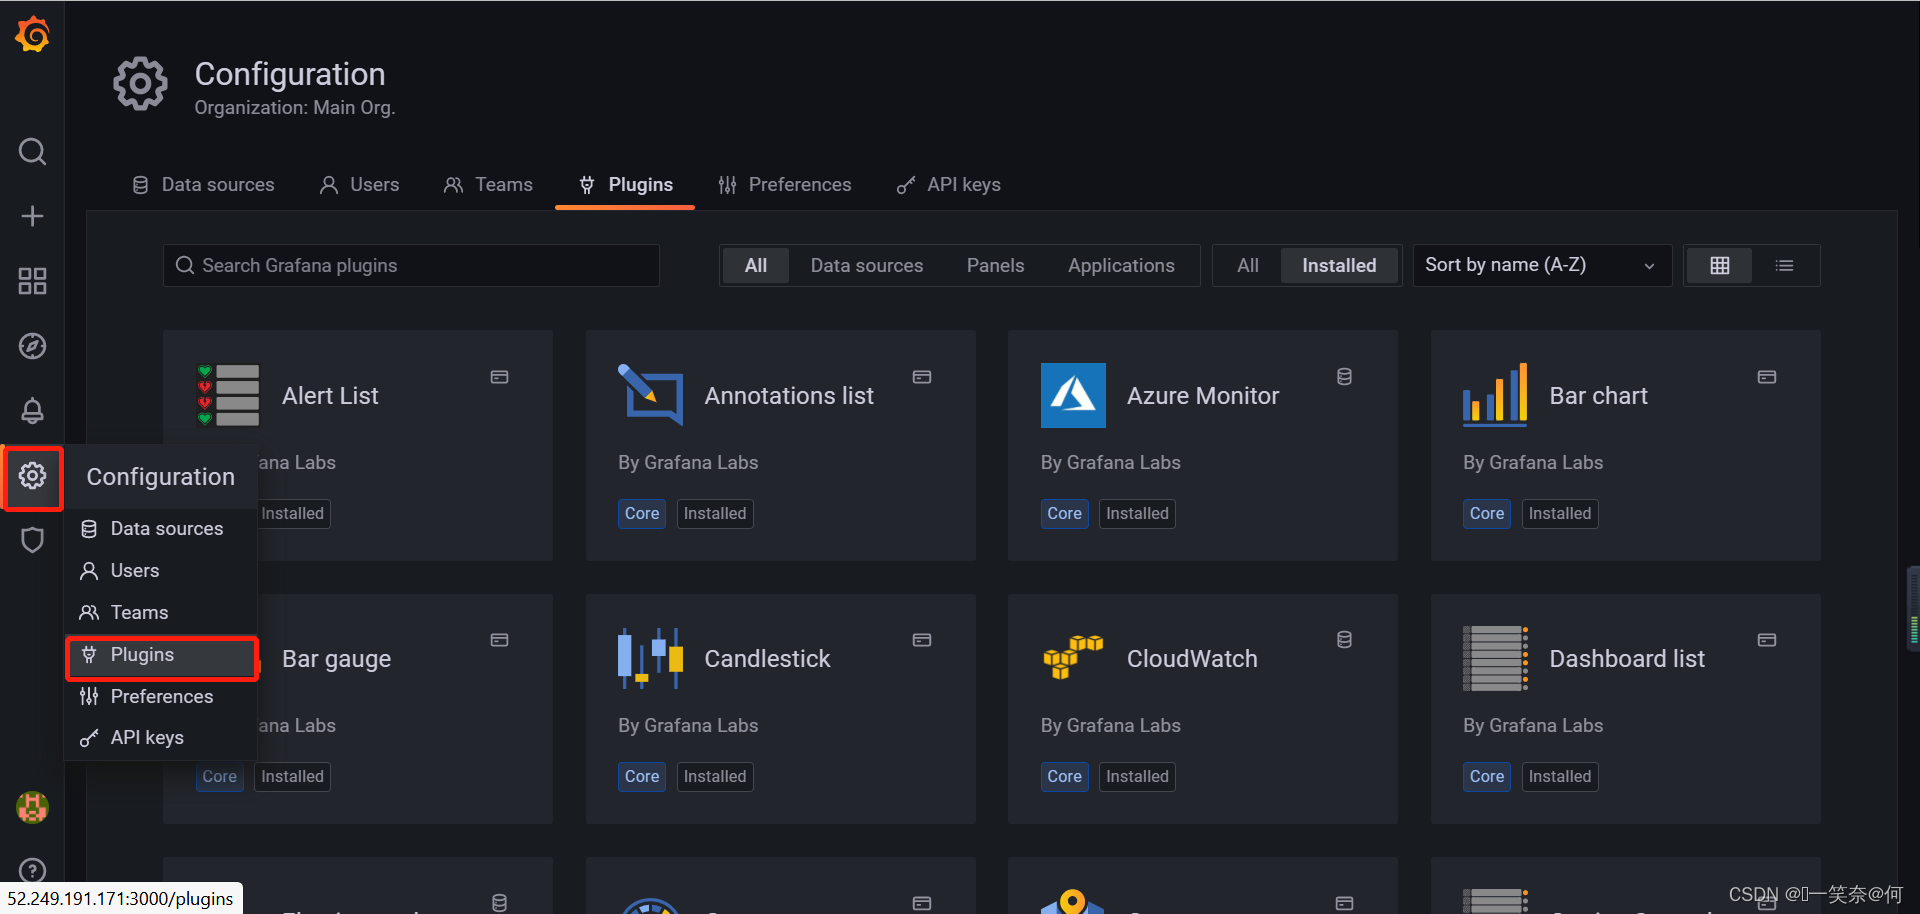
Task: Open the search magnifier in sidebar
Action: pos(32,152)
